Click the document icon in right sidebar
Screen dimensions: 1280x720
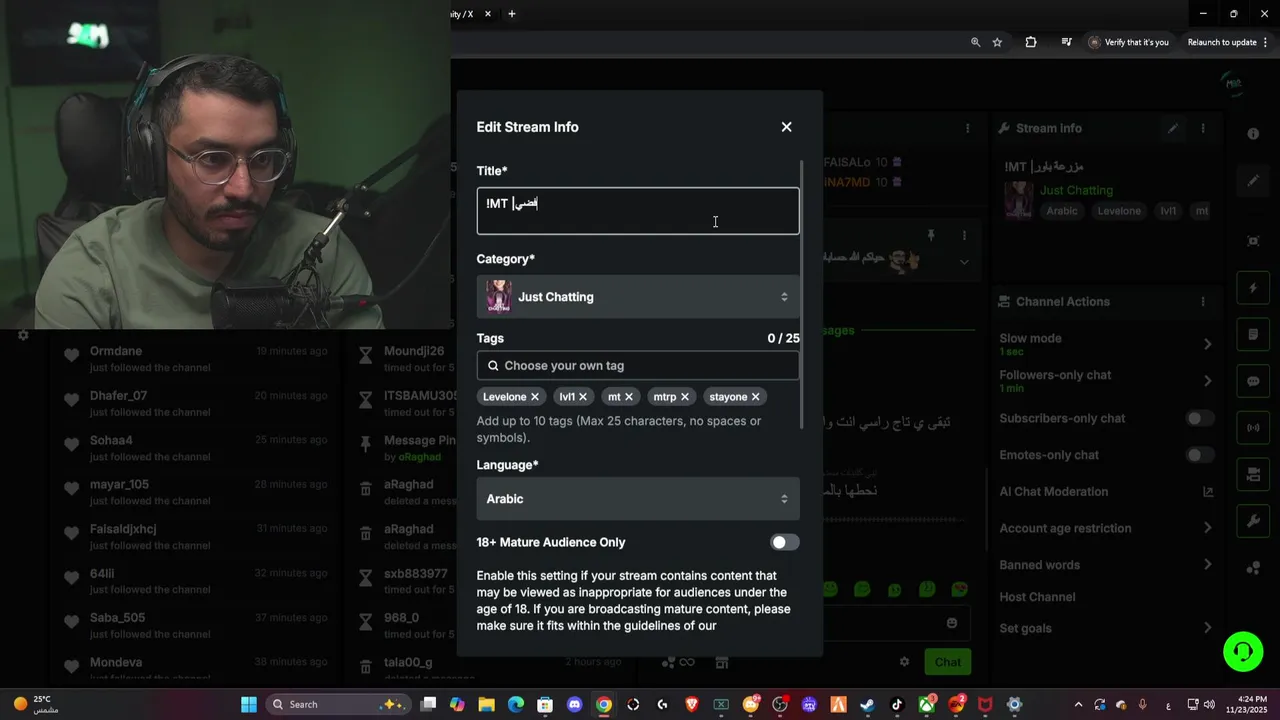[x=1253, y=334]
